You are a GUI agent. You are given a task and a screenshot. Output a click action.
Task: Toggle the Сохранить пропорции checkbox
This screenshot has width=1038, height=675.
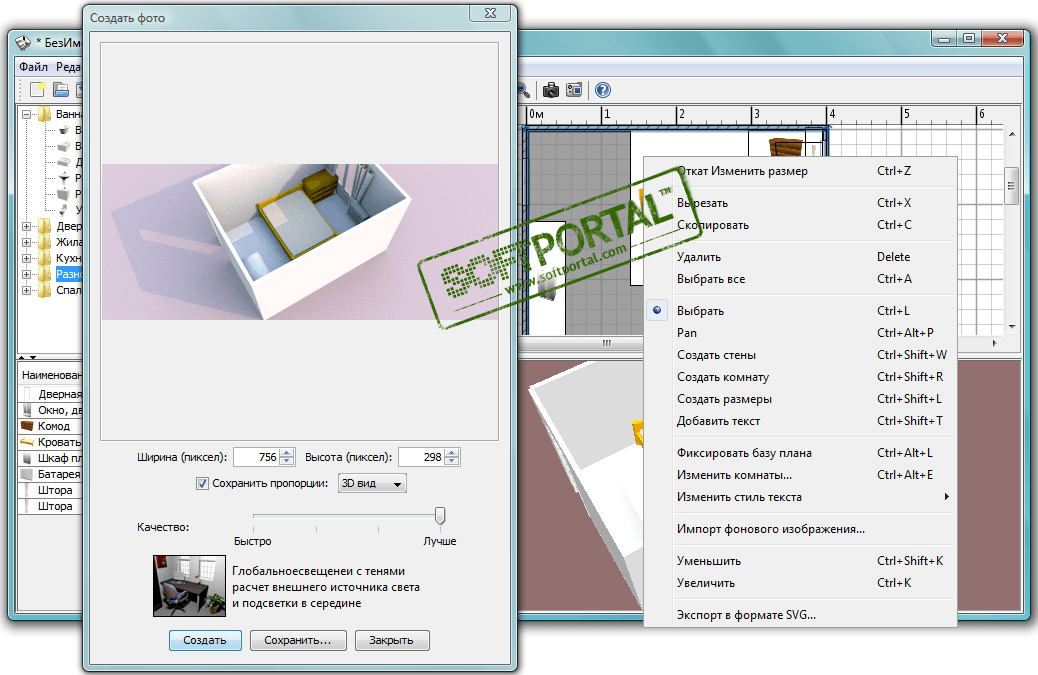tap(203, 484)
